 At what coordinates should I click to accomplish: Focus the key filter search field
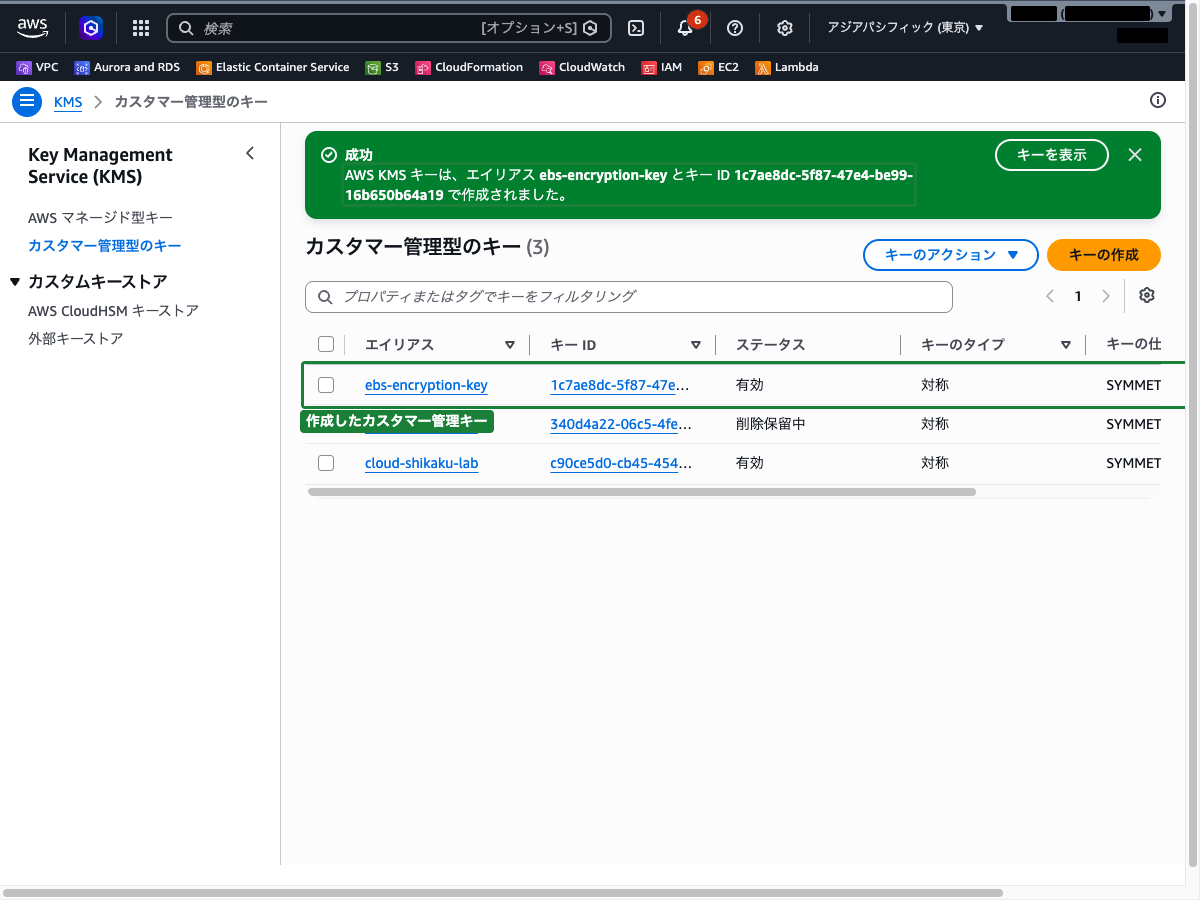click(629, 297)
